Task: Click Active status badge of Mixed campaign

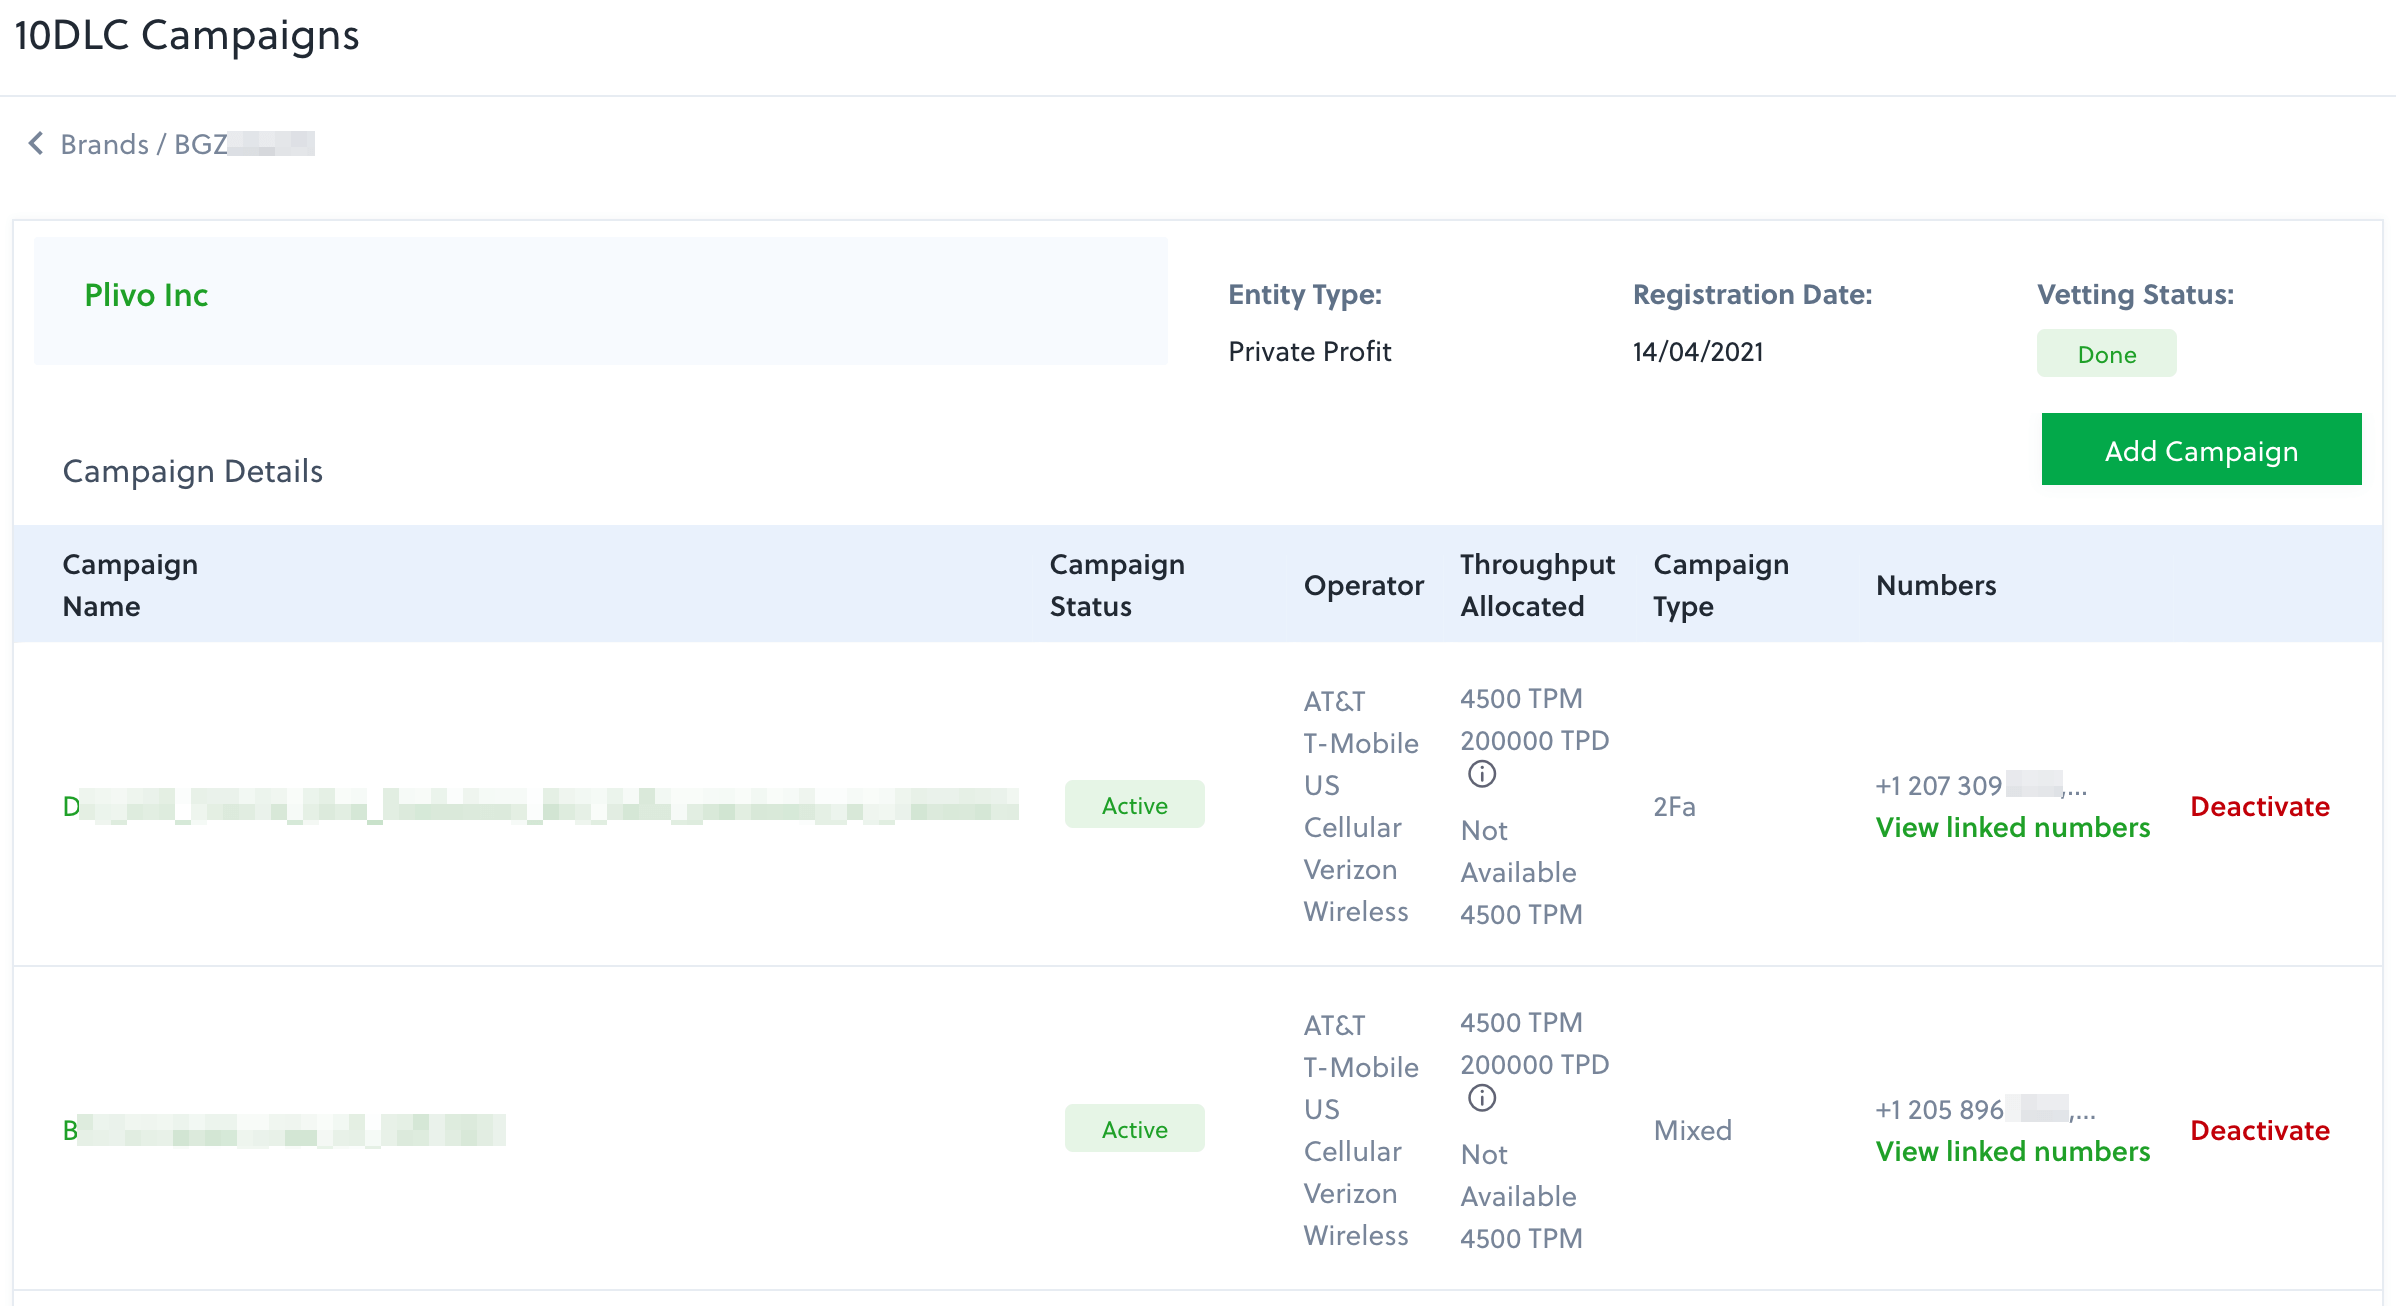Action: [x=1134, y=1129]
